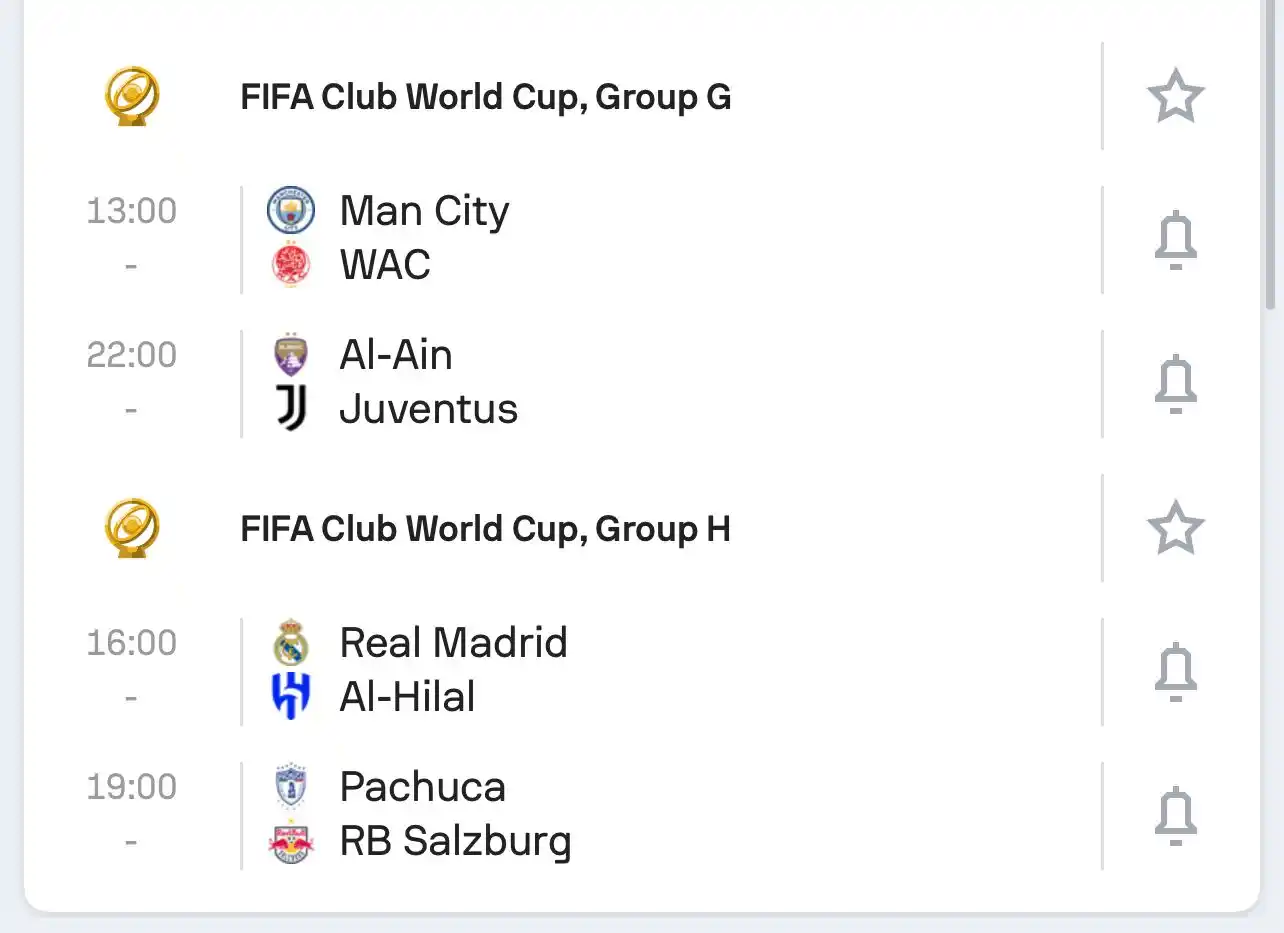Screen dimensions: 1284x933
Task: Click the RB Salzburg crest
Action: pos(291,841)
